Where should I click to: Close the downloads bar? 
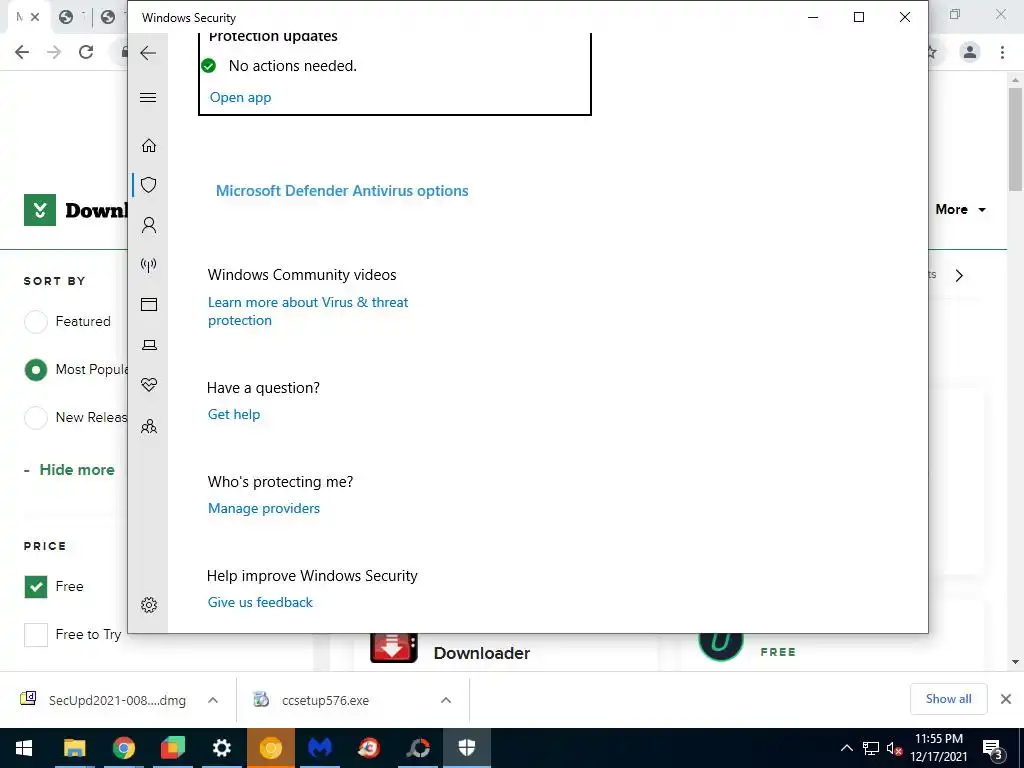[x=1006, y=699]
